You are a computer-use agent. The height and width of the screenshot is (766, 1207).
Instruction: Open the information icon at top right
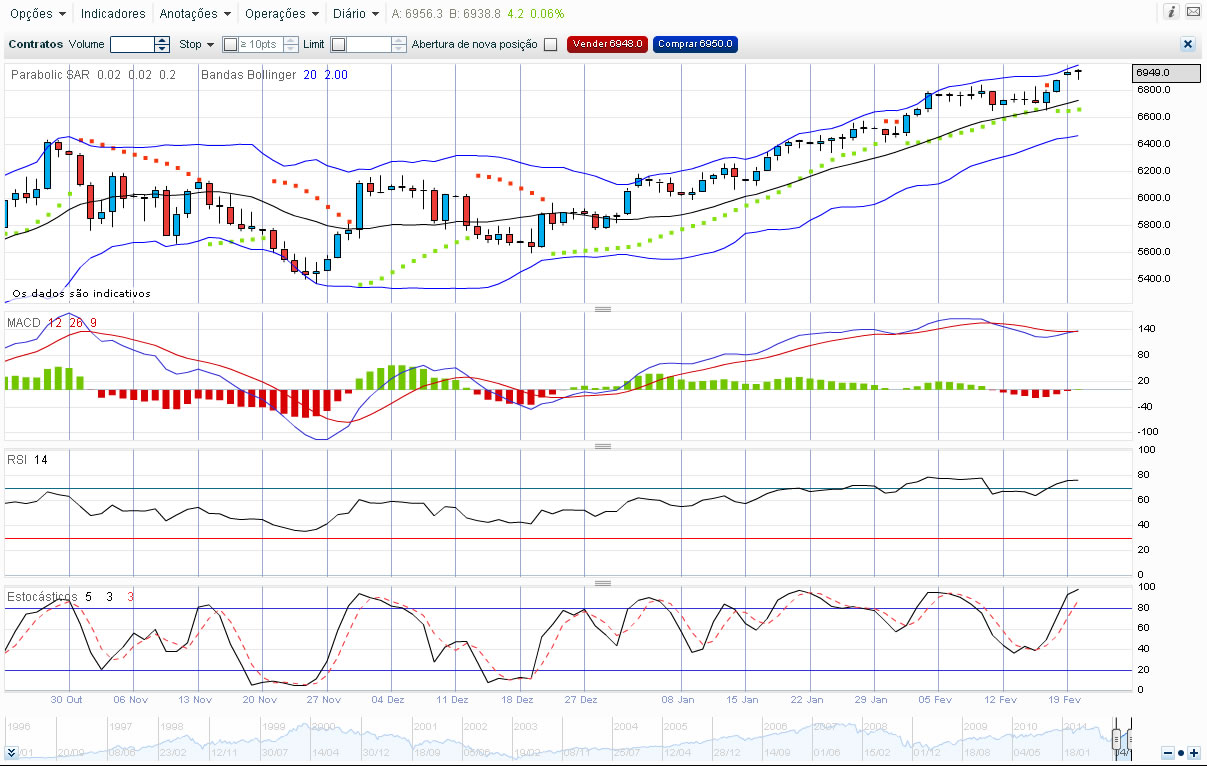coord(1171,12)
